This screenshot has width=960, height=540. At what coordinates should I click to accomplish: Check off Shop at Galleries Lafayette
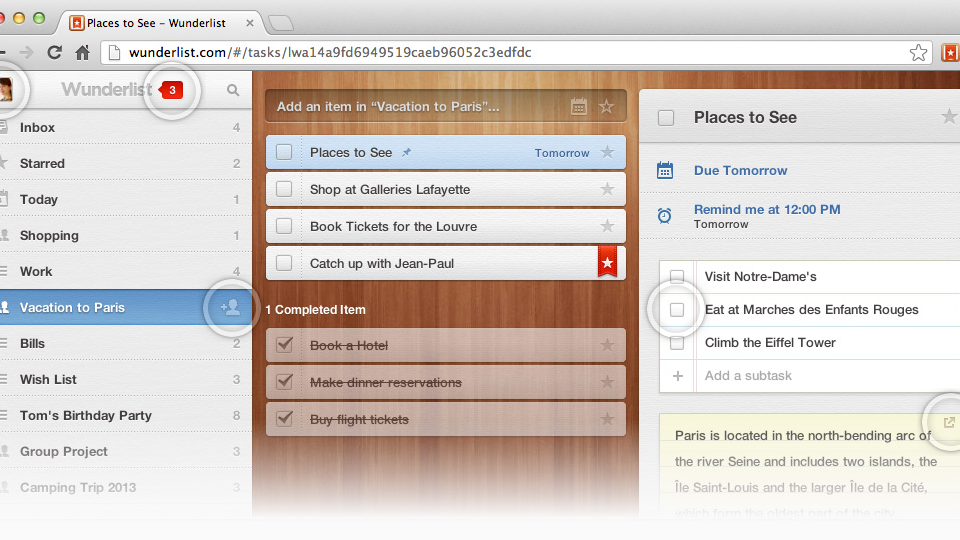click(284, 189)
